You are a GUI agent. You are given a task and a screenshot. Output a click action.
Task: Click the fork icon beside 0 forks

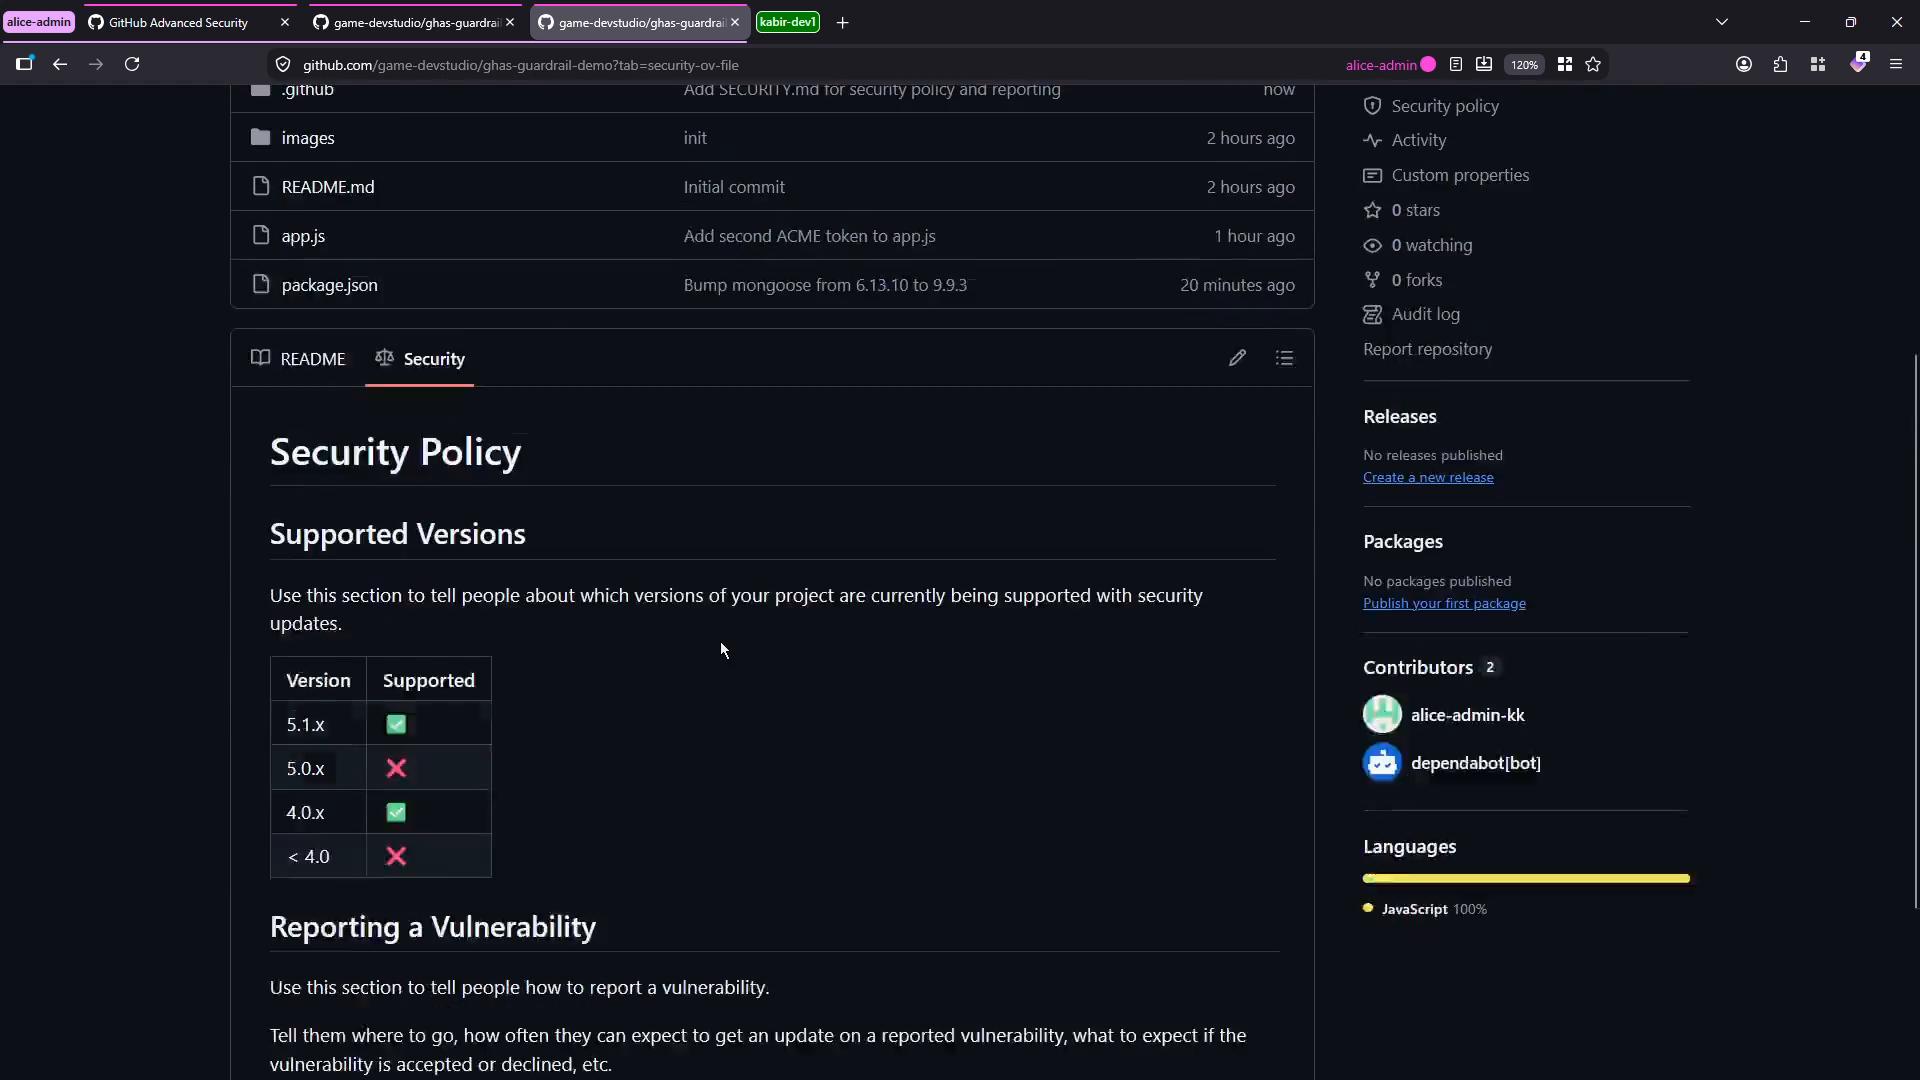tap(1372, 280)
